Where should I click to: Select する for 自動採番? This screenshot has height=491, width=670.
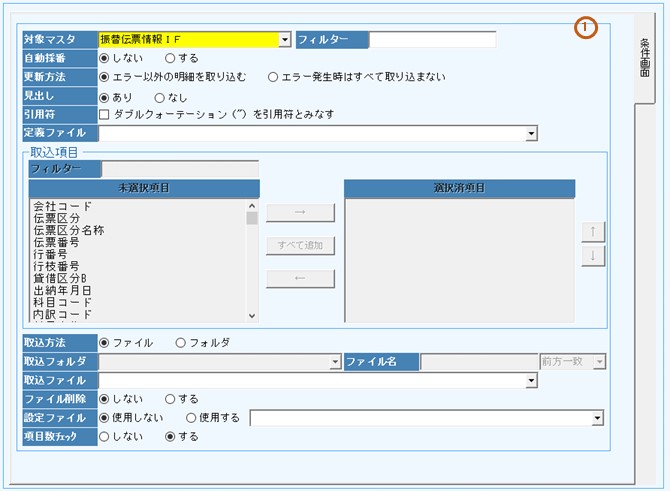[x=170, y=58]
